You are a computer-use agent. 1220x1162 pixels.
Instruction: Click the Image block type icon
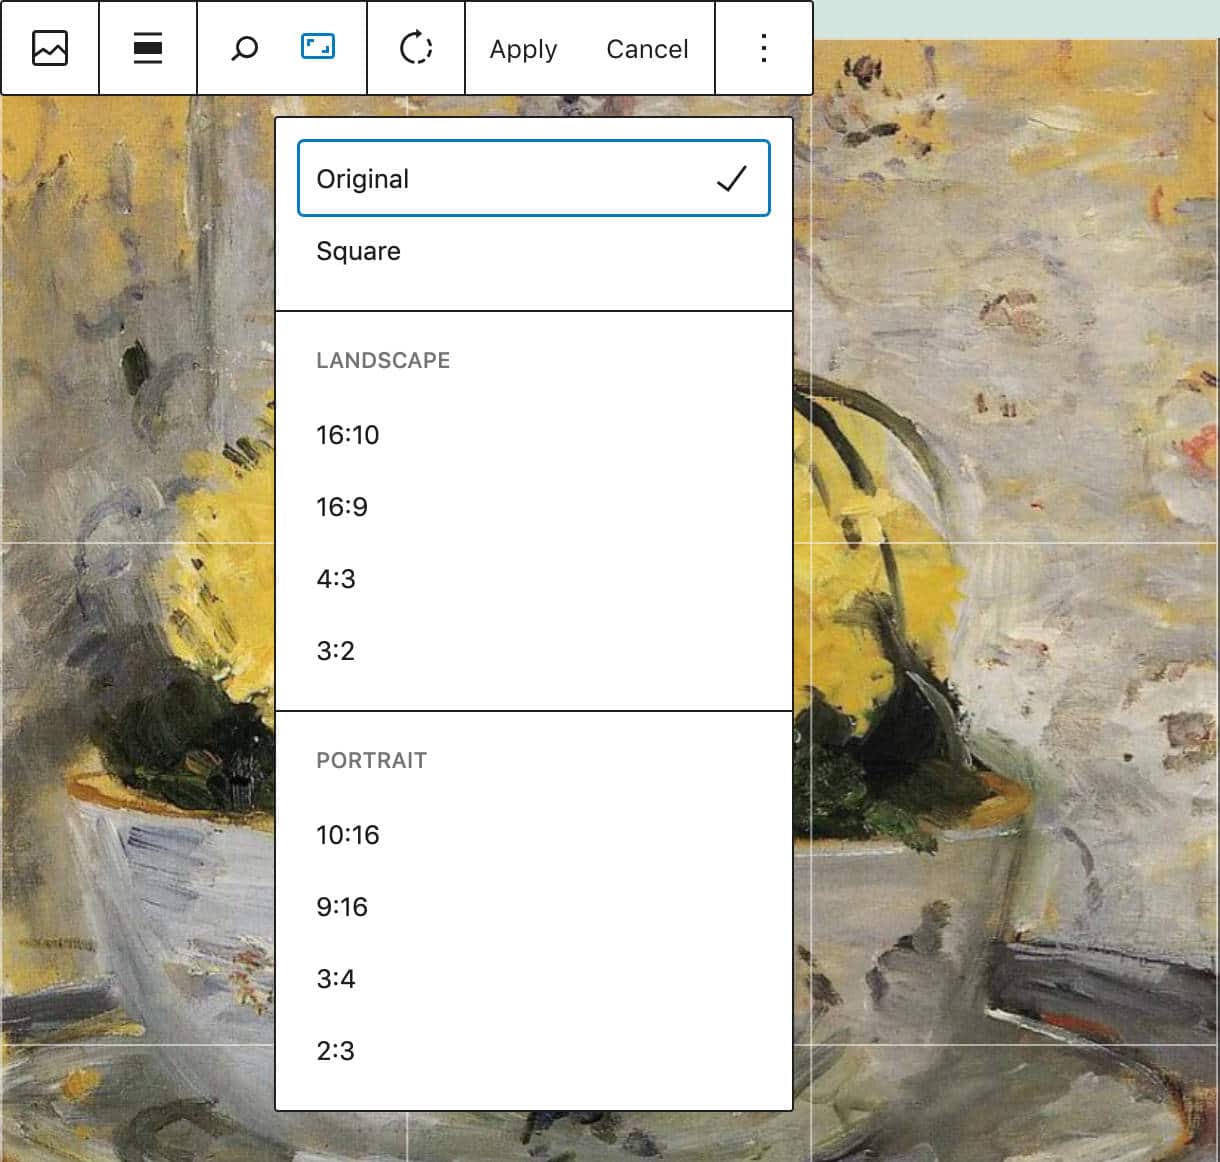coord(50,48)
